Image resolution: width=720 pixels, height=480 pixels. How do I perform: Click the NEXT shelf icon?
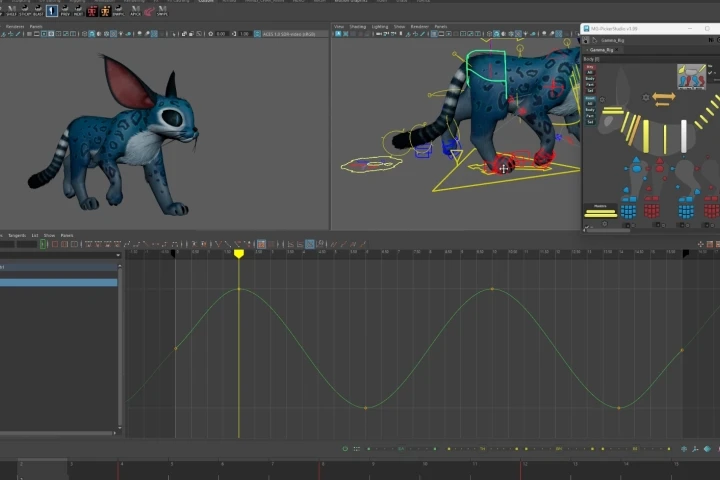click(79, 11)
